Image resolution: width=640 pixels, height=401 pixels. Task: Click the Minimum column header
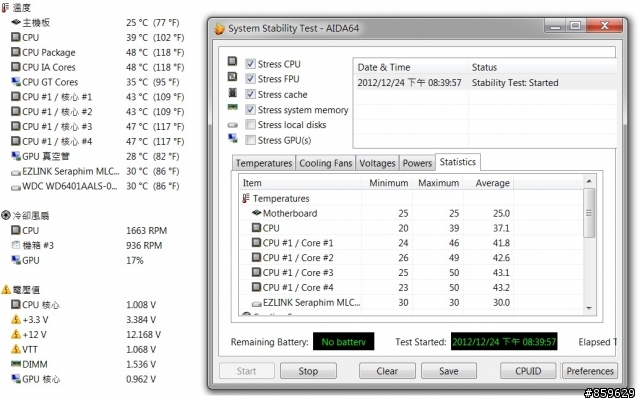click(x=387, y=183)
